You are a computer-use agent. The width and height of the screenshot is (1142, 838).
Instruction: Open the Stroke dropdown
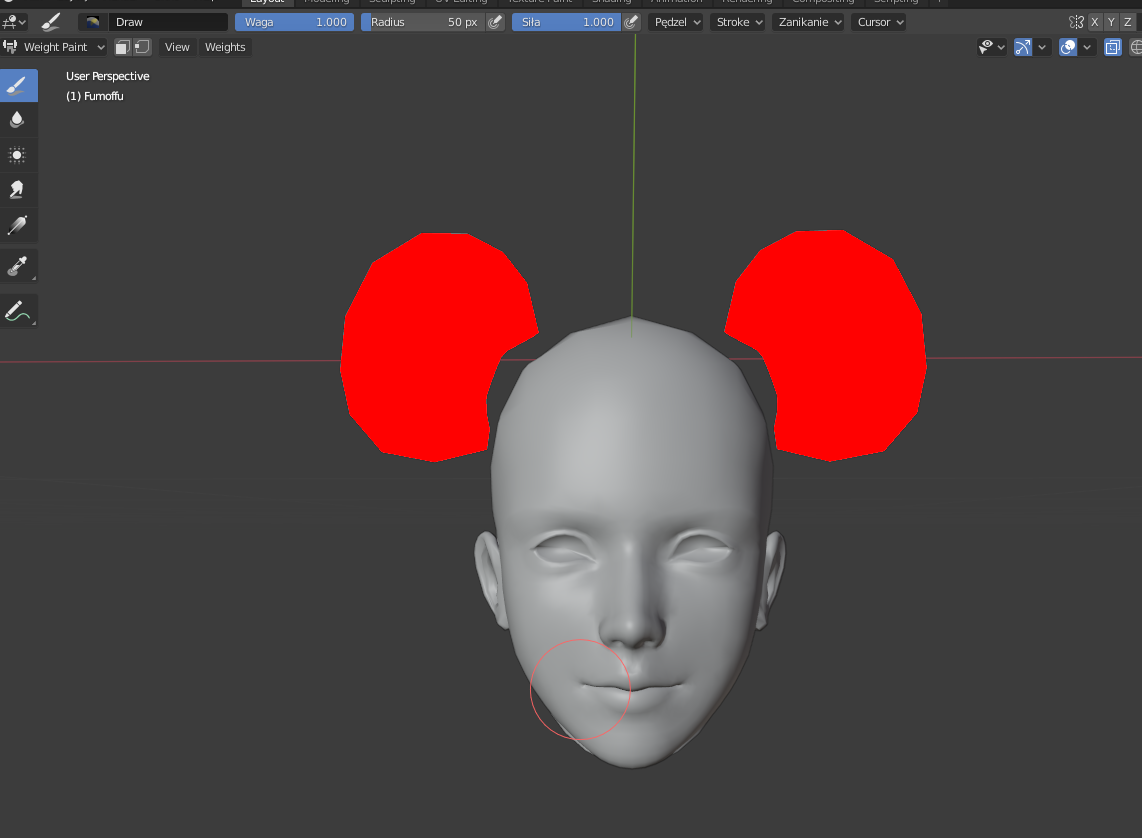[739, 22]
